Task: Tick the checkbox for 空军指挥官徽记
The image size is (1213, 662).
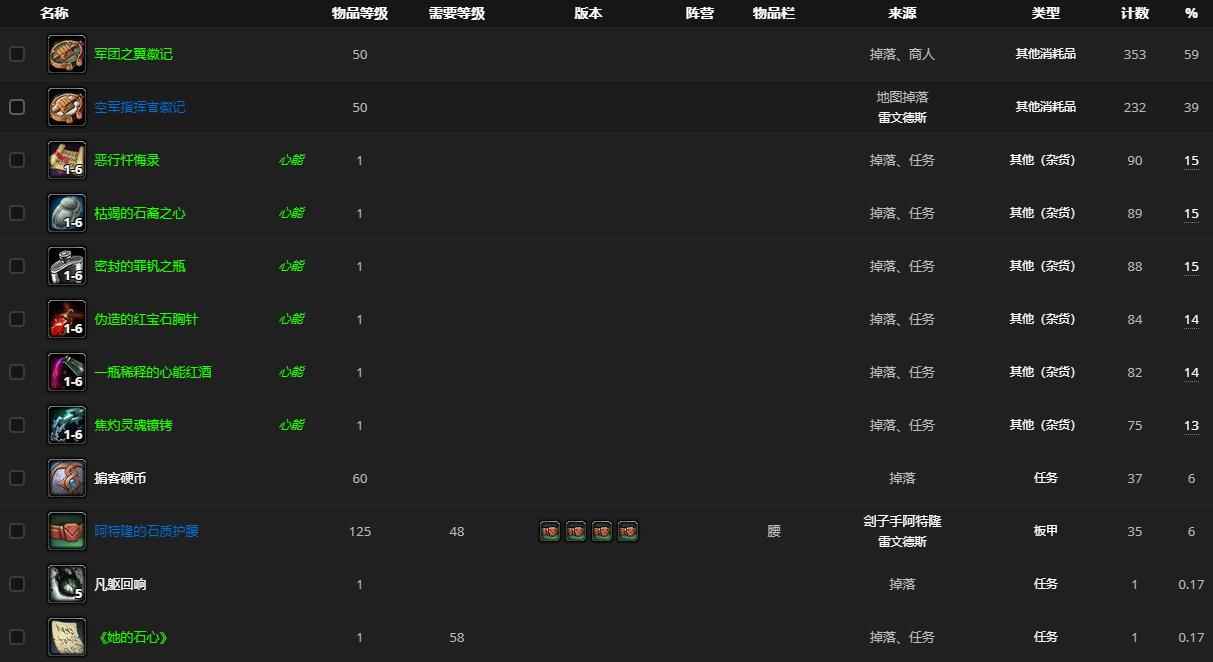Action: pos(17,107)
